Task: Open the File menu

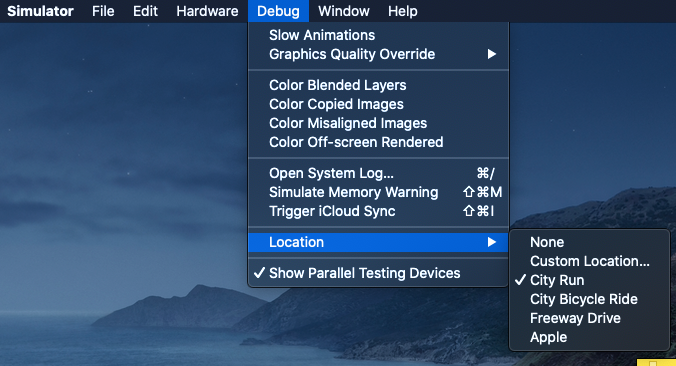Action: [x=103, y=11]
